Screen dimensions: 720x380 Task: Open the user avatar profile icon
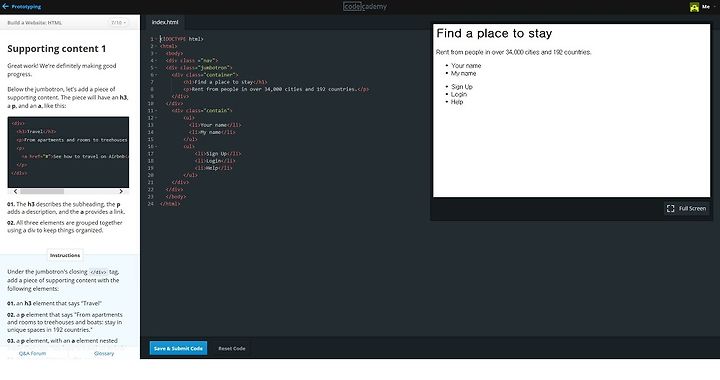click(694, 7)
